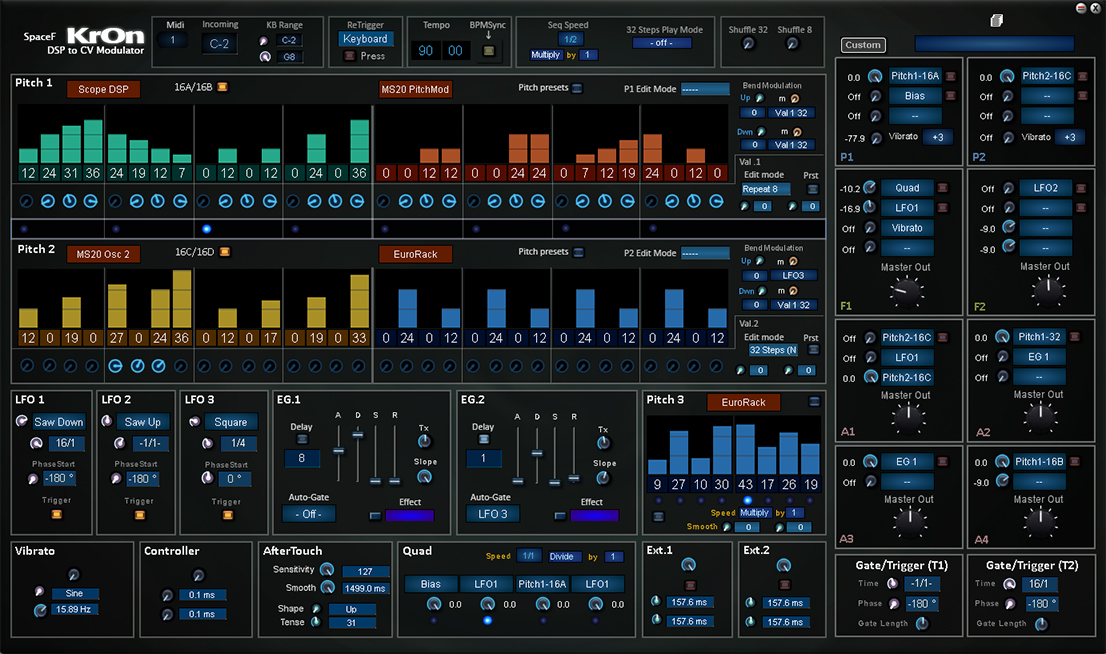
Task: Select the Scope DSP output for Pitch 1
Action: click(103, 89)
